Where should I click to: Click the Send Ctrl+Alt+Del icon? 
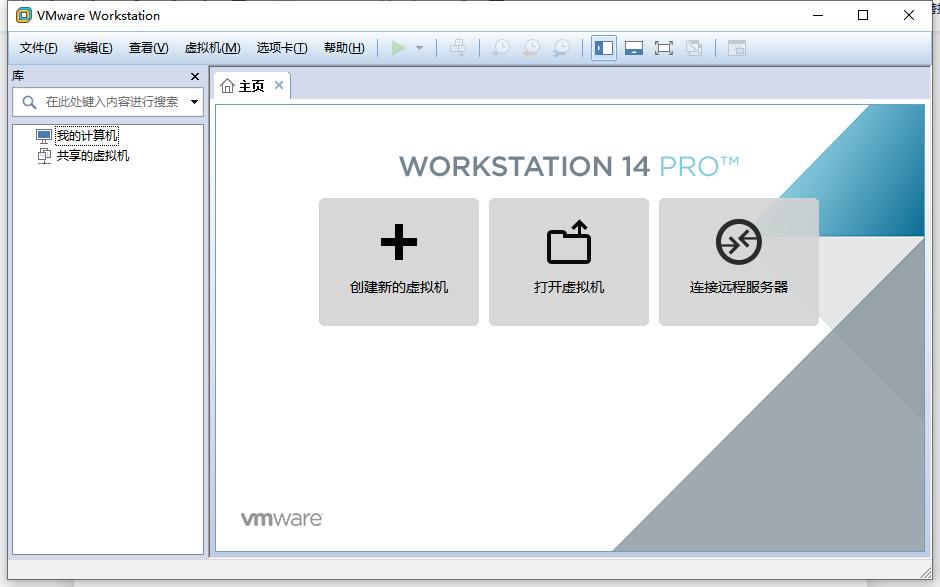[x=457, y=47]
